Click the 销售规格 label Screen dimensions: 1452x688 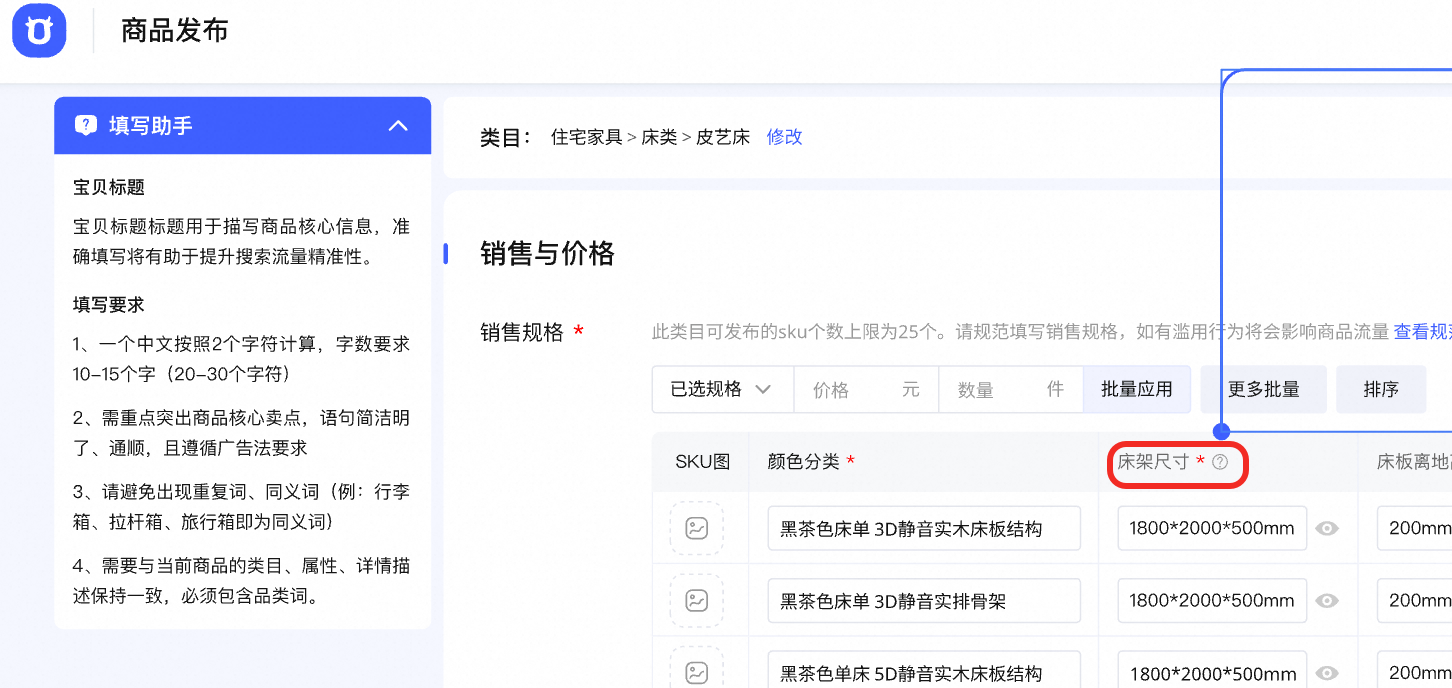tap(522, 332)
